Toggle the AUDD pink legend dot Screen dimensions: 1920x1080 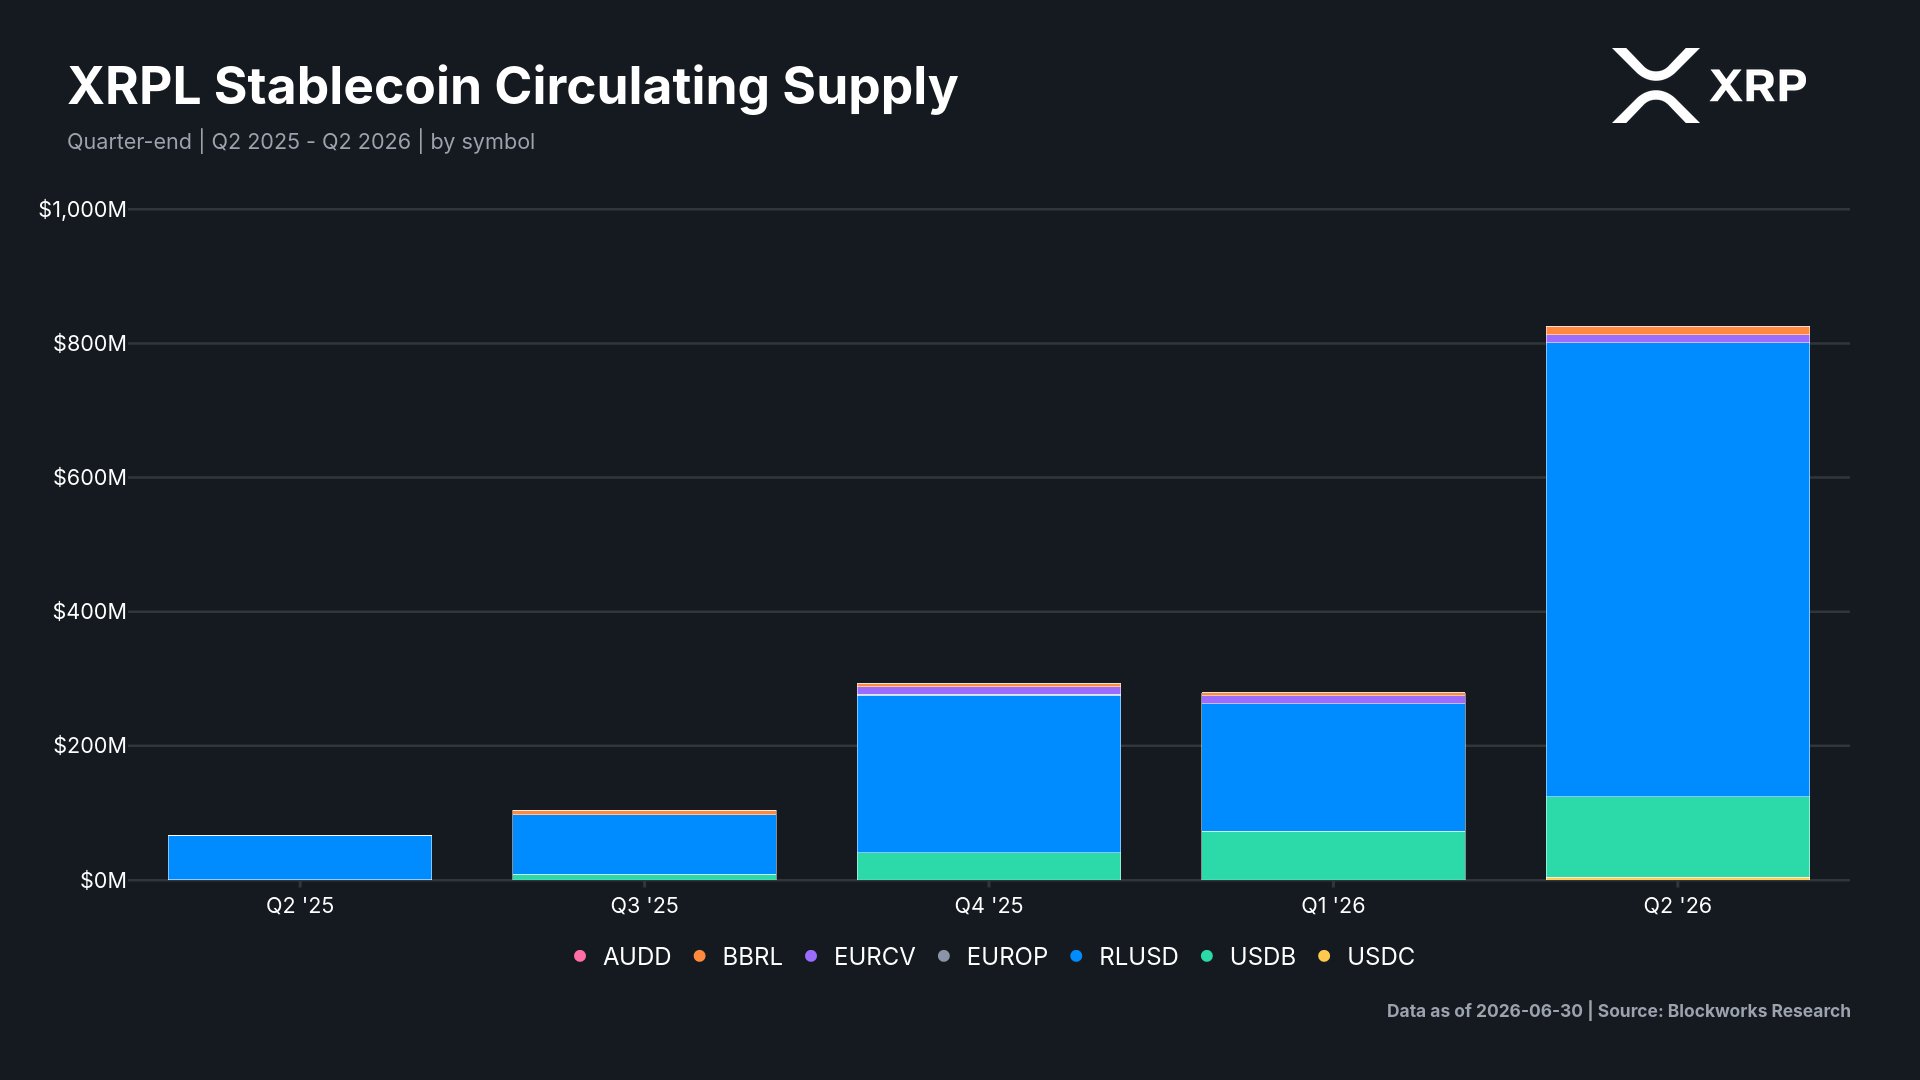click(580, 956)
